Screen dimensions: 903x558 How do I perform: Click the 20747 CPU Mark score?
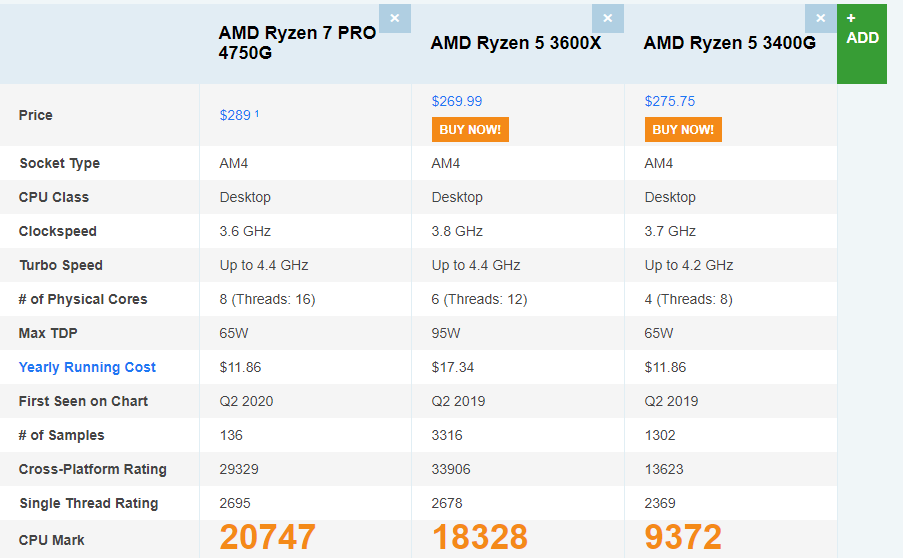tap(268, 538)
